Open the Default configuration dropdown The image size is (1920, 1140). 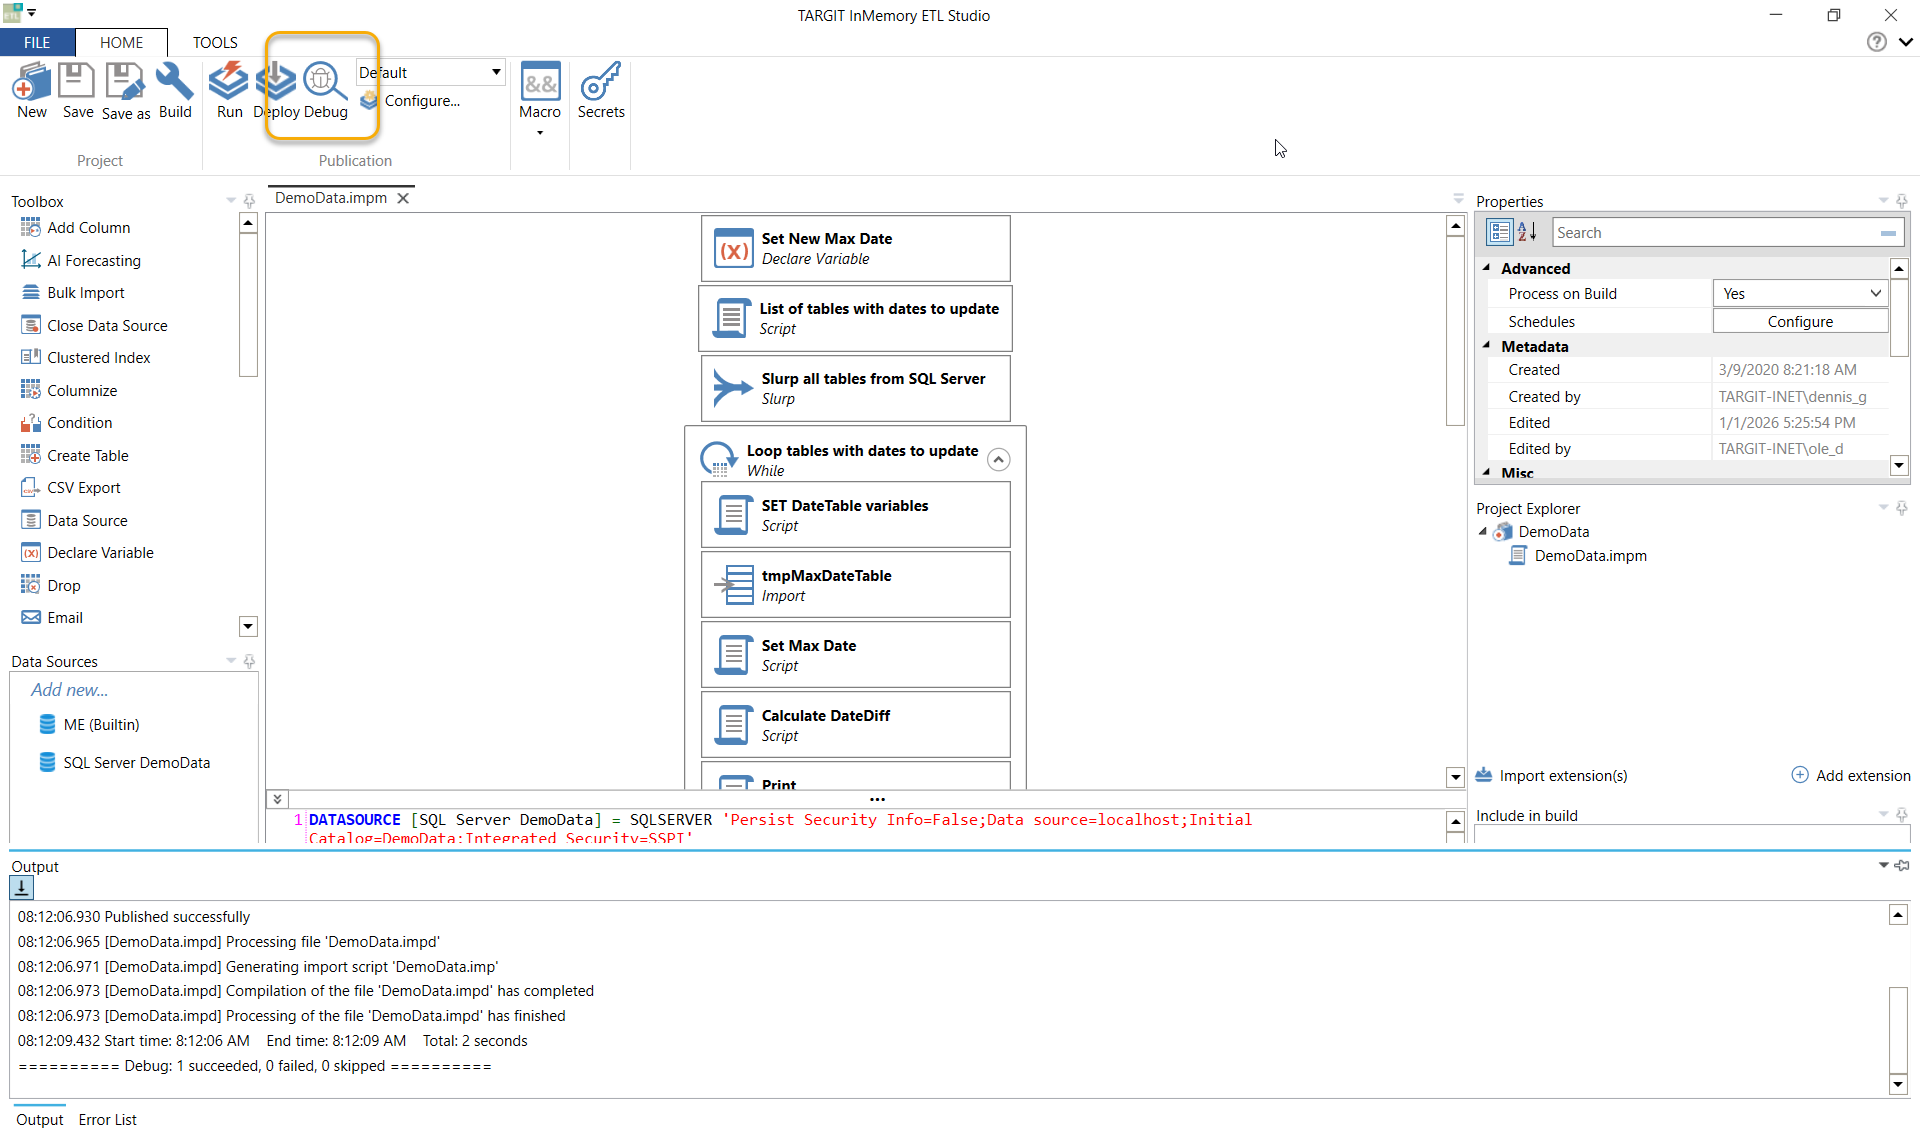[494, 71]
